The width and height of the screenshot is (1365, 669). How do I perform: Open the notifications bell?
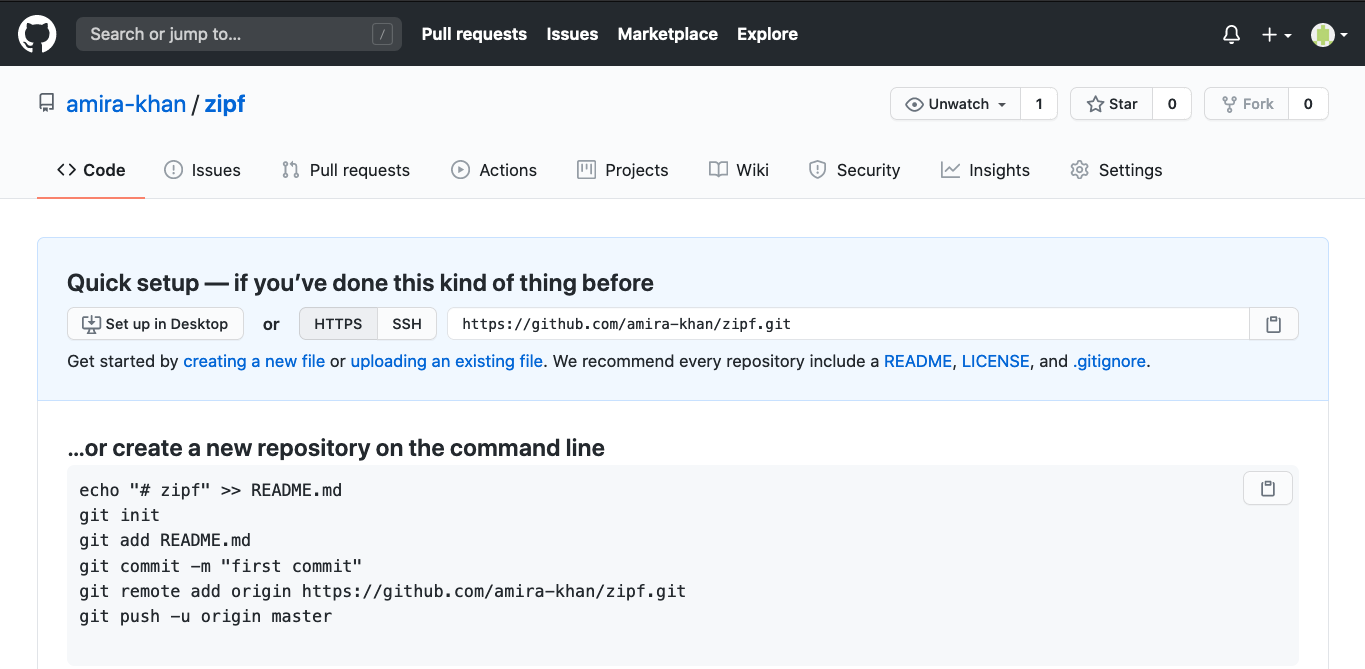pos(1232,34)
